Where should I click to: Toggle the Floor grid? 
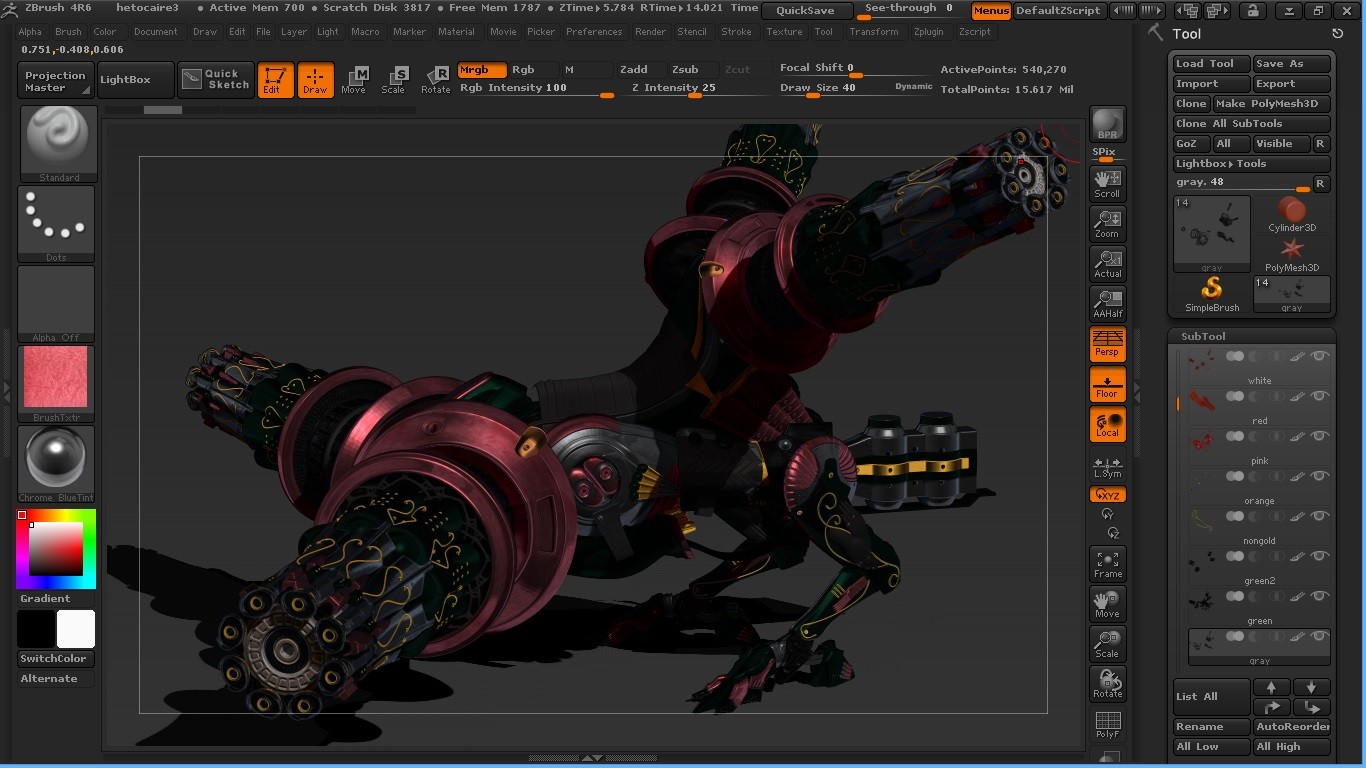pyautogui.click(x=1107, y=383)
